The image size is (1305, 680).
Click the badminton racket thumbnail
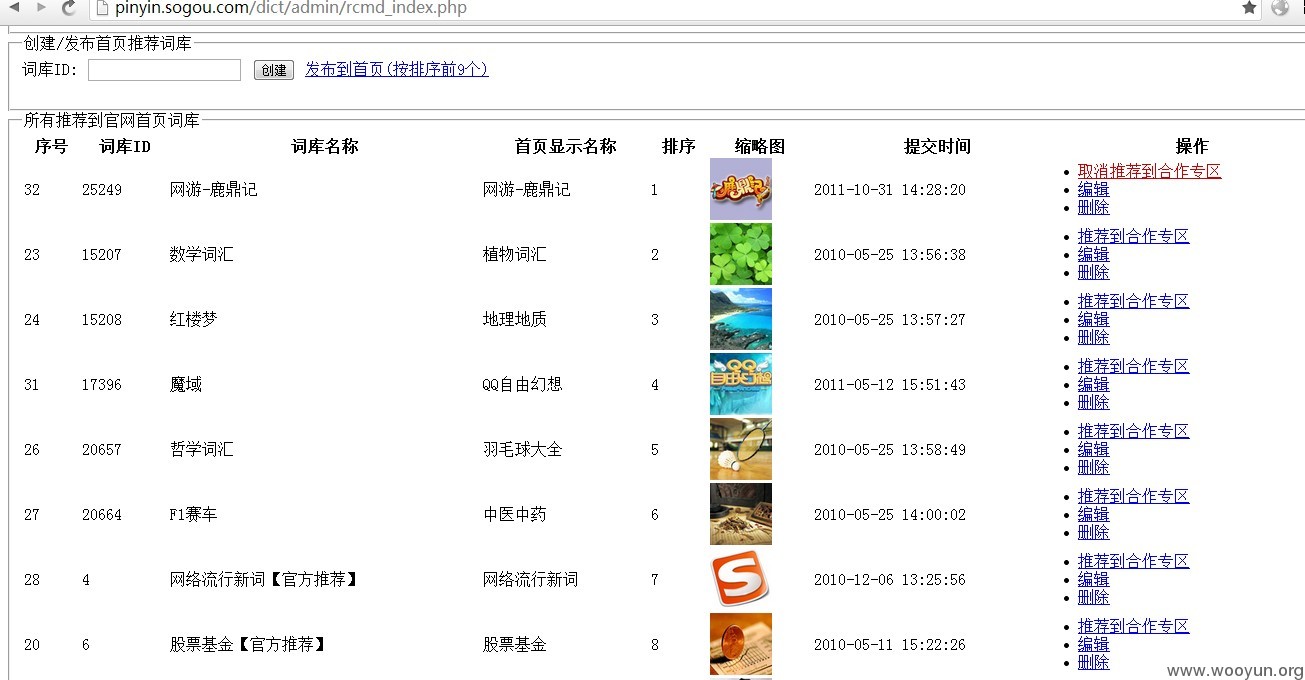[741, 449]
